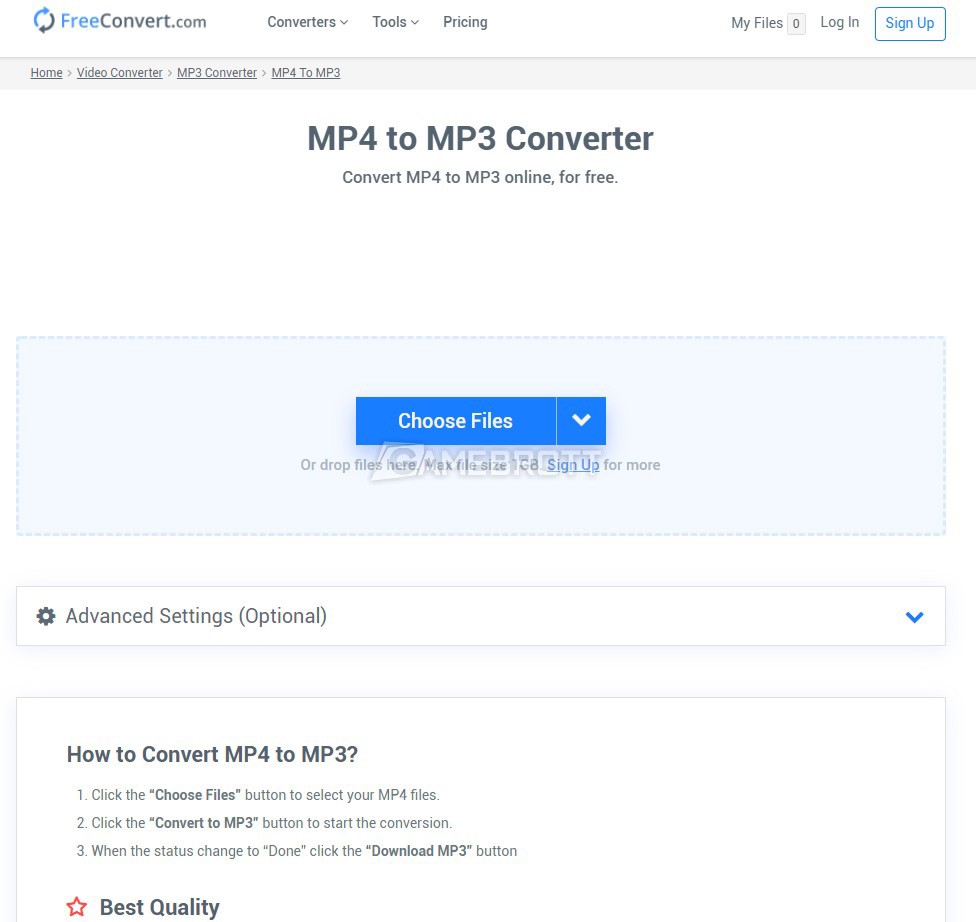
Task: Click the Choose Files button
Action: click(x=456, y=420)
